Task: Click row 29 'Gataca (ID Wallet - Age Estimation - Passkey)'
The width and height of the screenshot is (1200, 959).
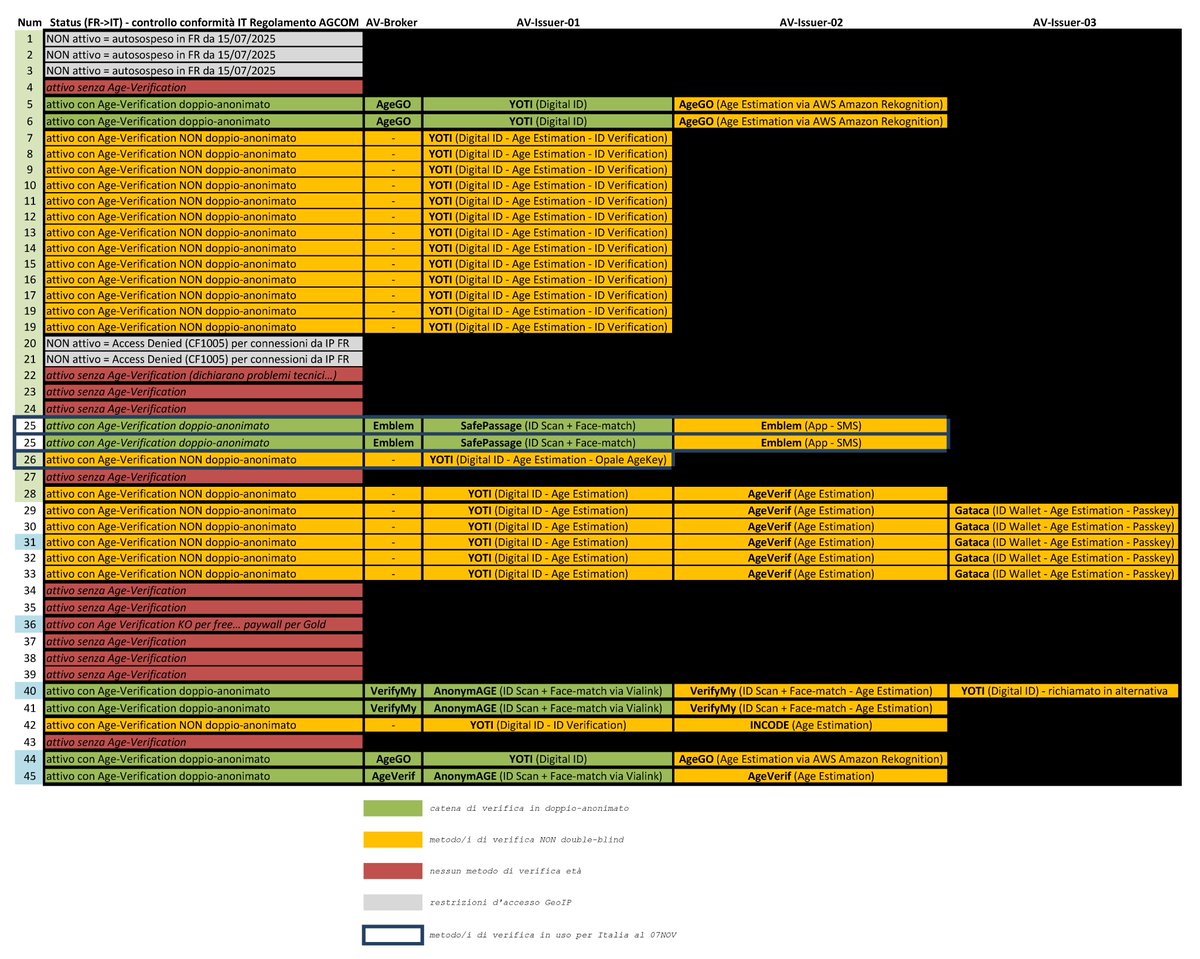Action: click(1064, 511)
